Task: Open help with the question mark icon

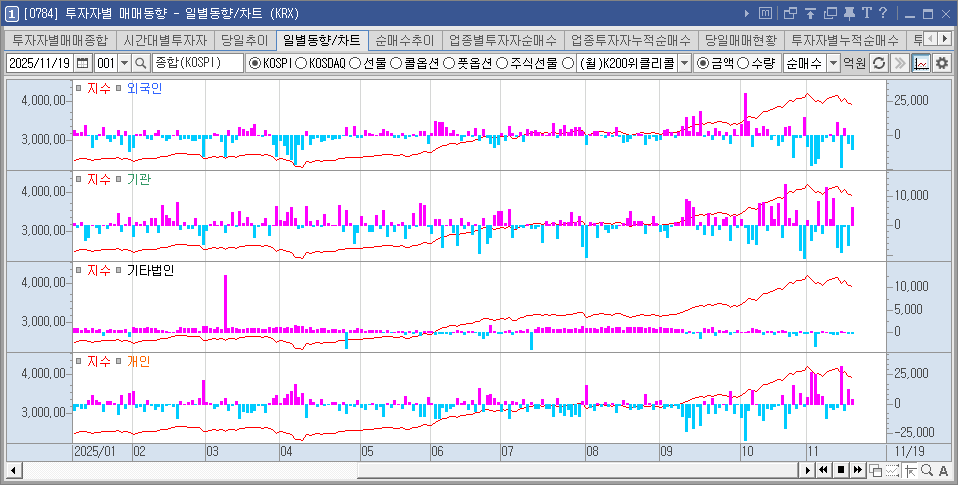Action: 882,13
